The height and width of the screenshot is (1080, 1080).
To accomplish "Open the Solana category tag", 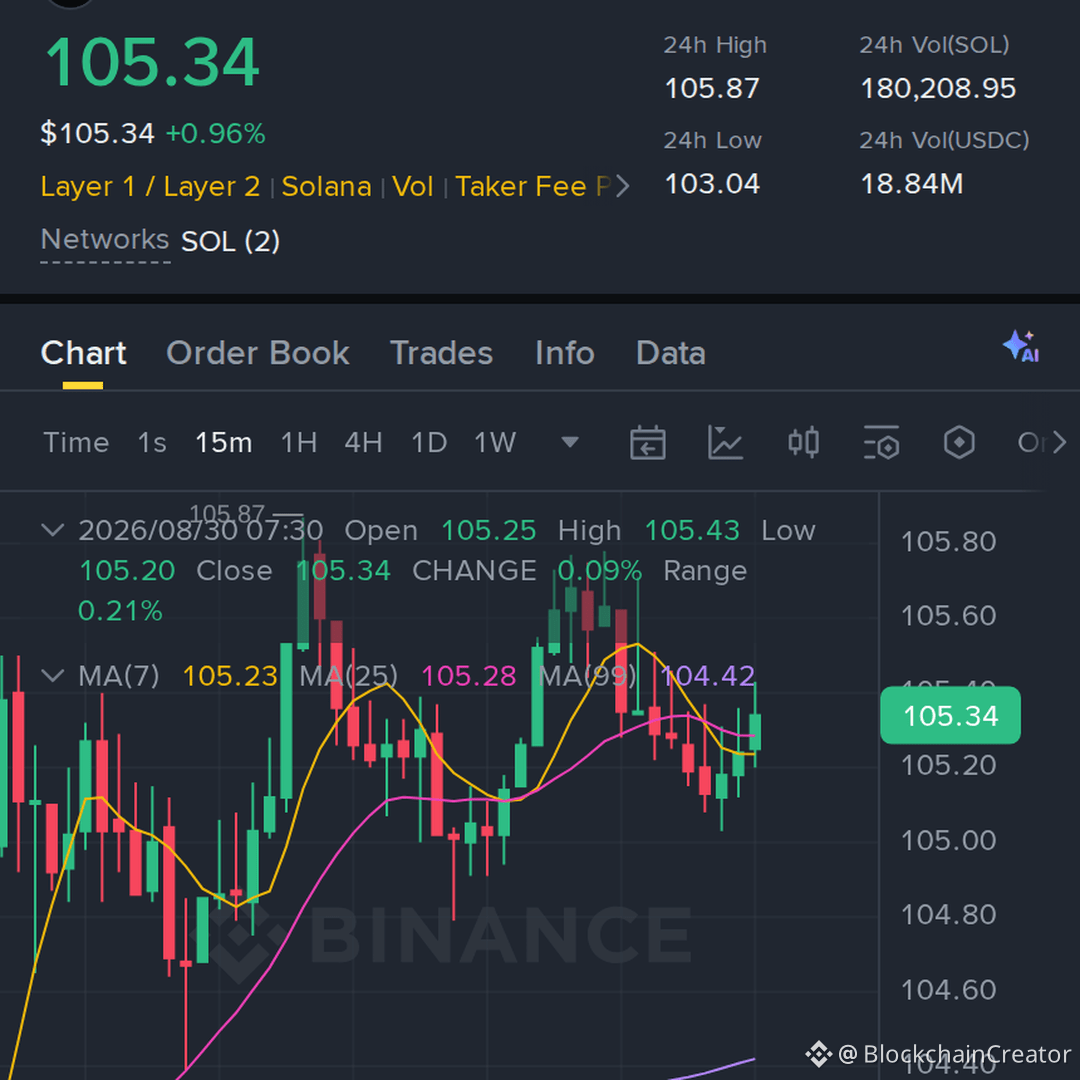I will [326, 186].
